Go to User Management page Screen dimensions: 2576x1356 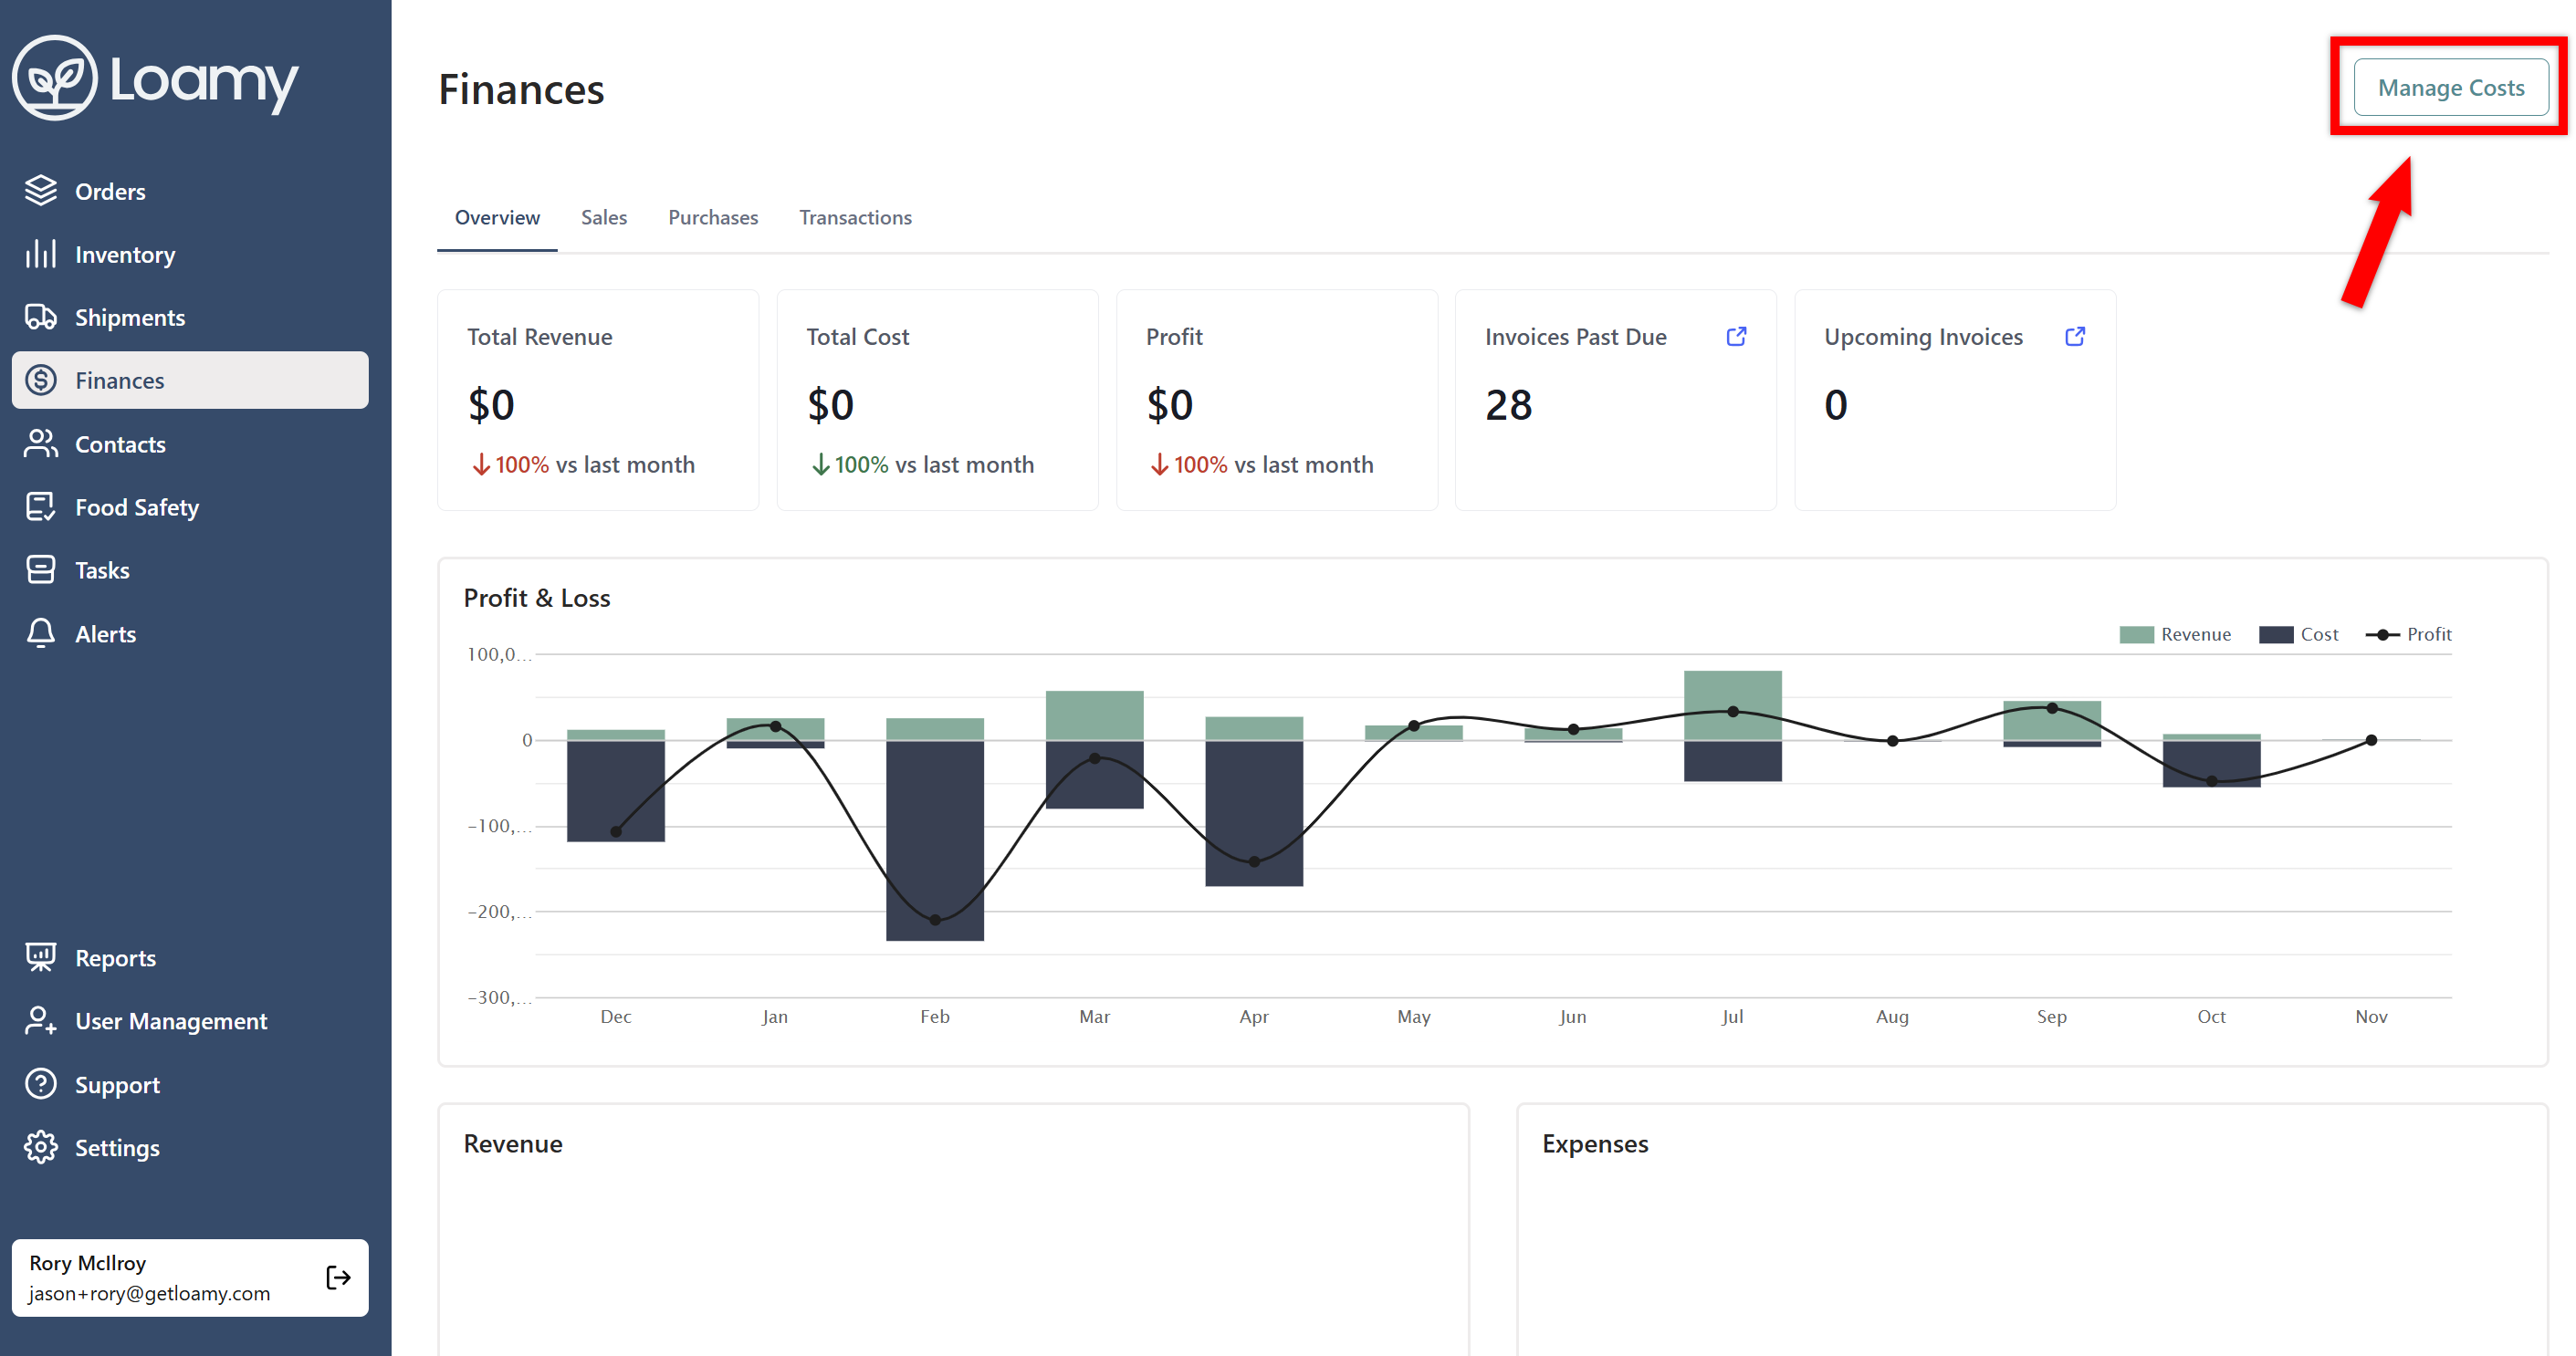(x=171, y=1021)
